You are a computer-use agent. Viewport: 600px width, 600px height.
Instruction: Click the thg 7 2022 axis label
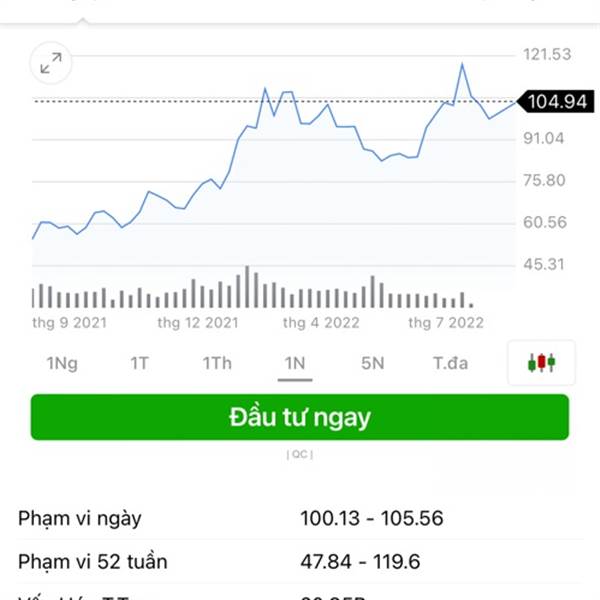click(446, 323)
